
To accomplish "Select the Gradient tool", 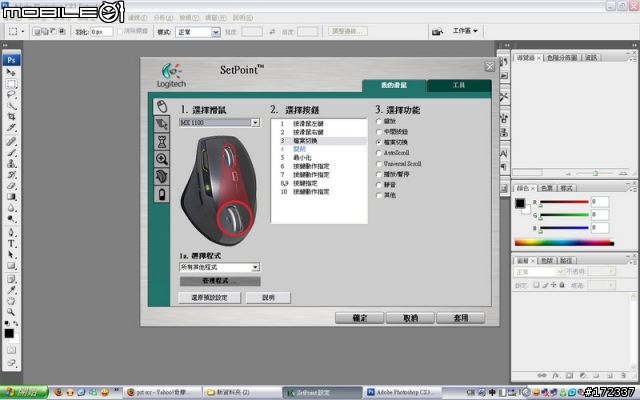I will [11, 197].
